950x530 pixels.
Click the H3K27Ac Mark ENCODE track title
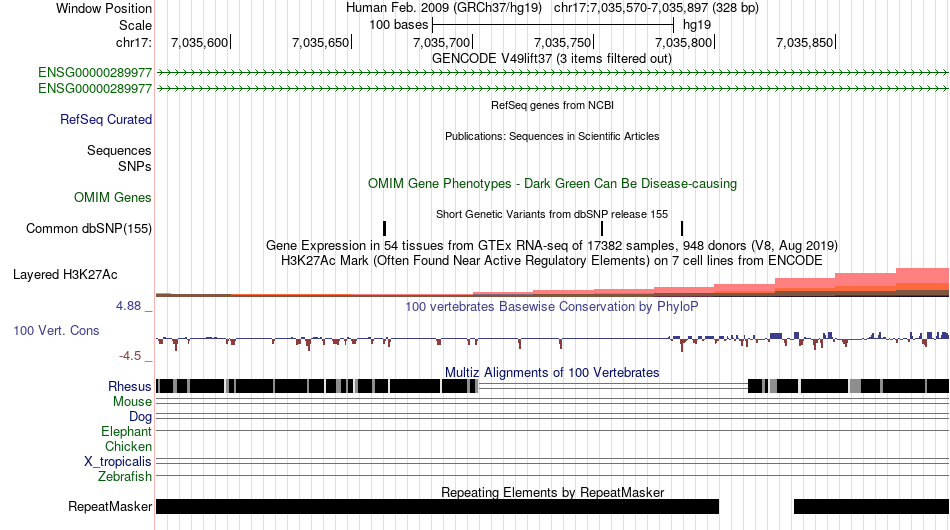[552, 260]
